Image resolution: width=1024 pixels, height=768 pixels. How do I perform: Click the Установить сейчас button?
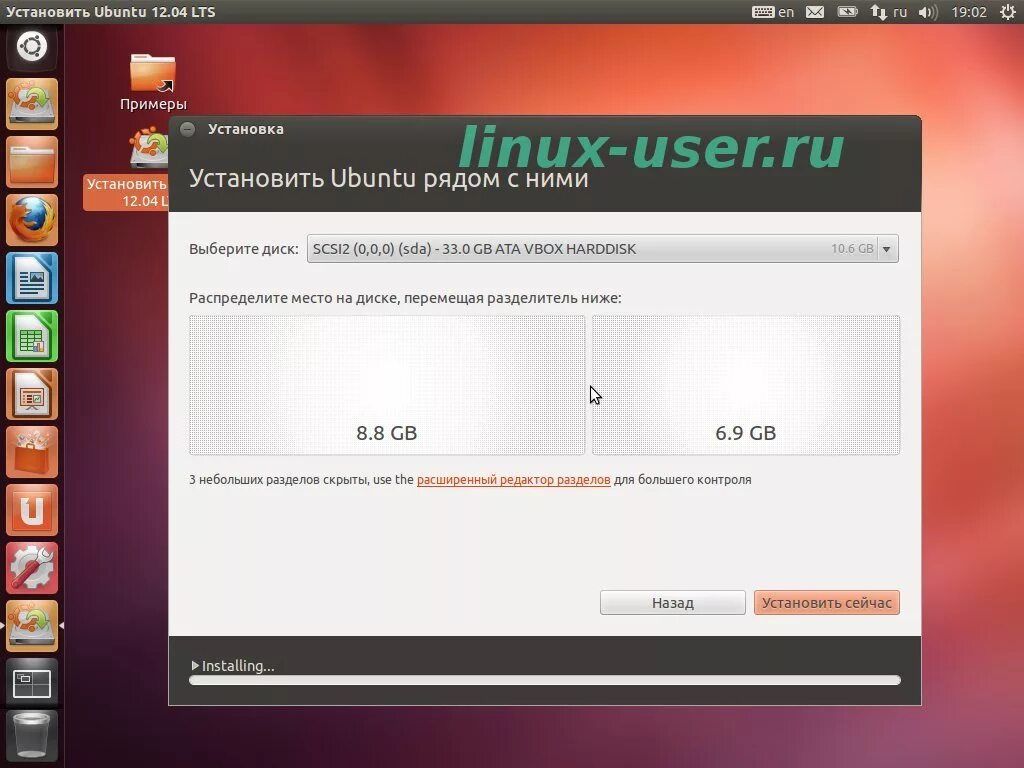(827, 602)
